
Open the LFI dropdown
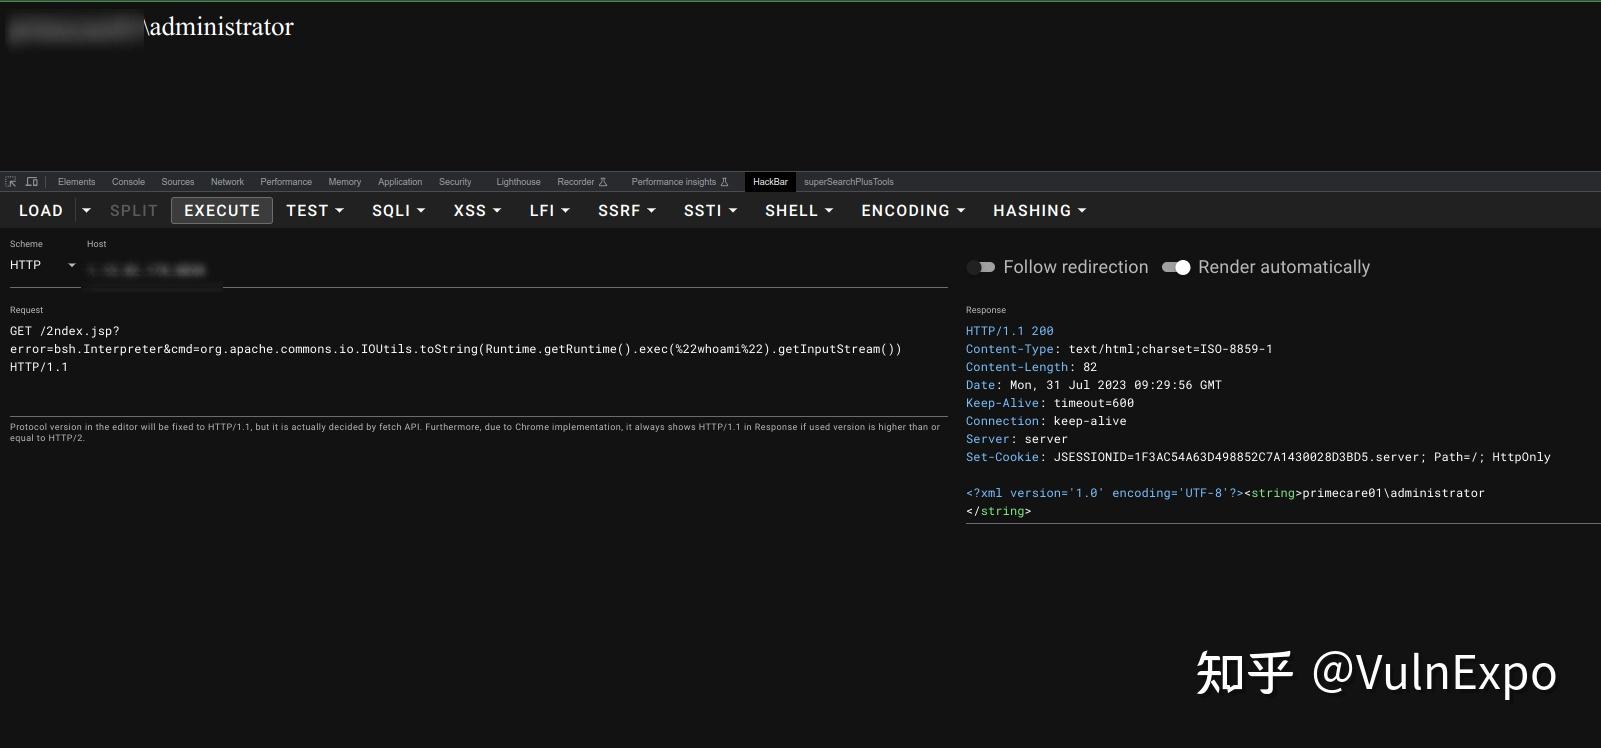click(x=550, y=210)
